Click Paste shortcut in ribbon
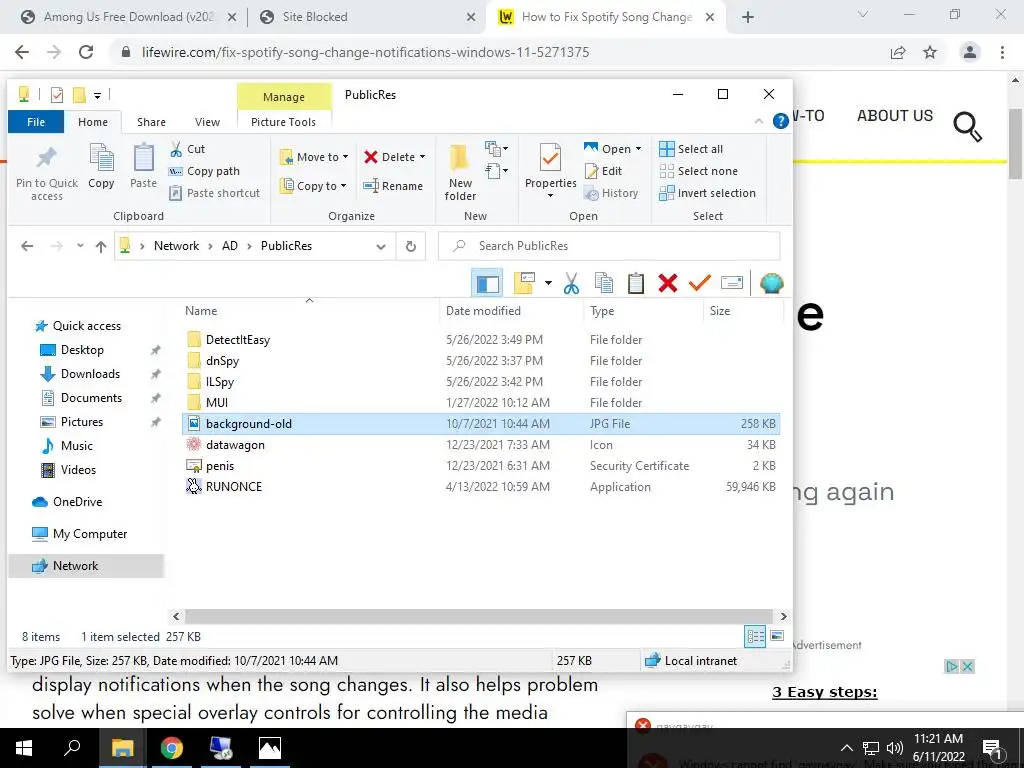 click(x=215, y=193)
